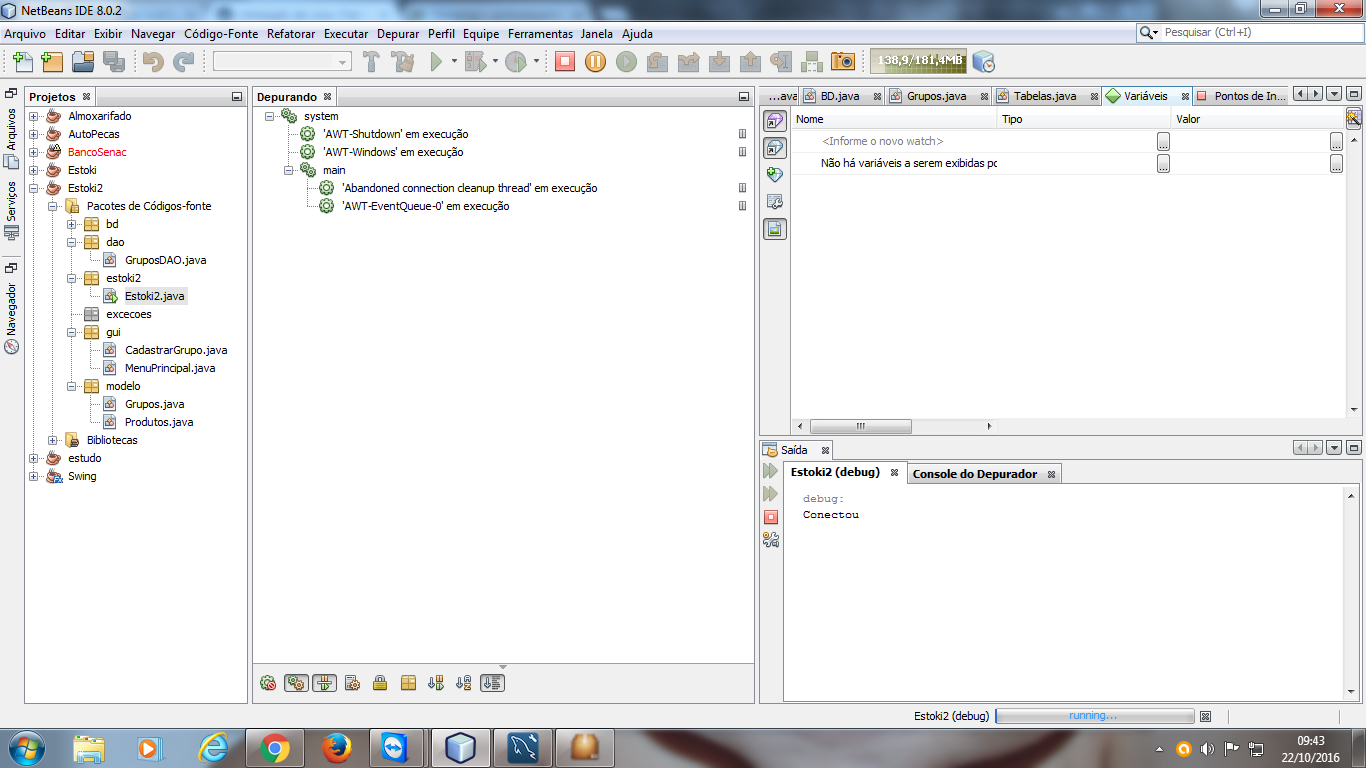
Task: Open a project with the folder icon
Action: click(83, 62)
